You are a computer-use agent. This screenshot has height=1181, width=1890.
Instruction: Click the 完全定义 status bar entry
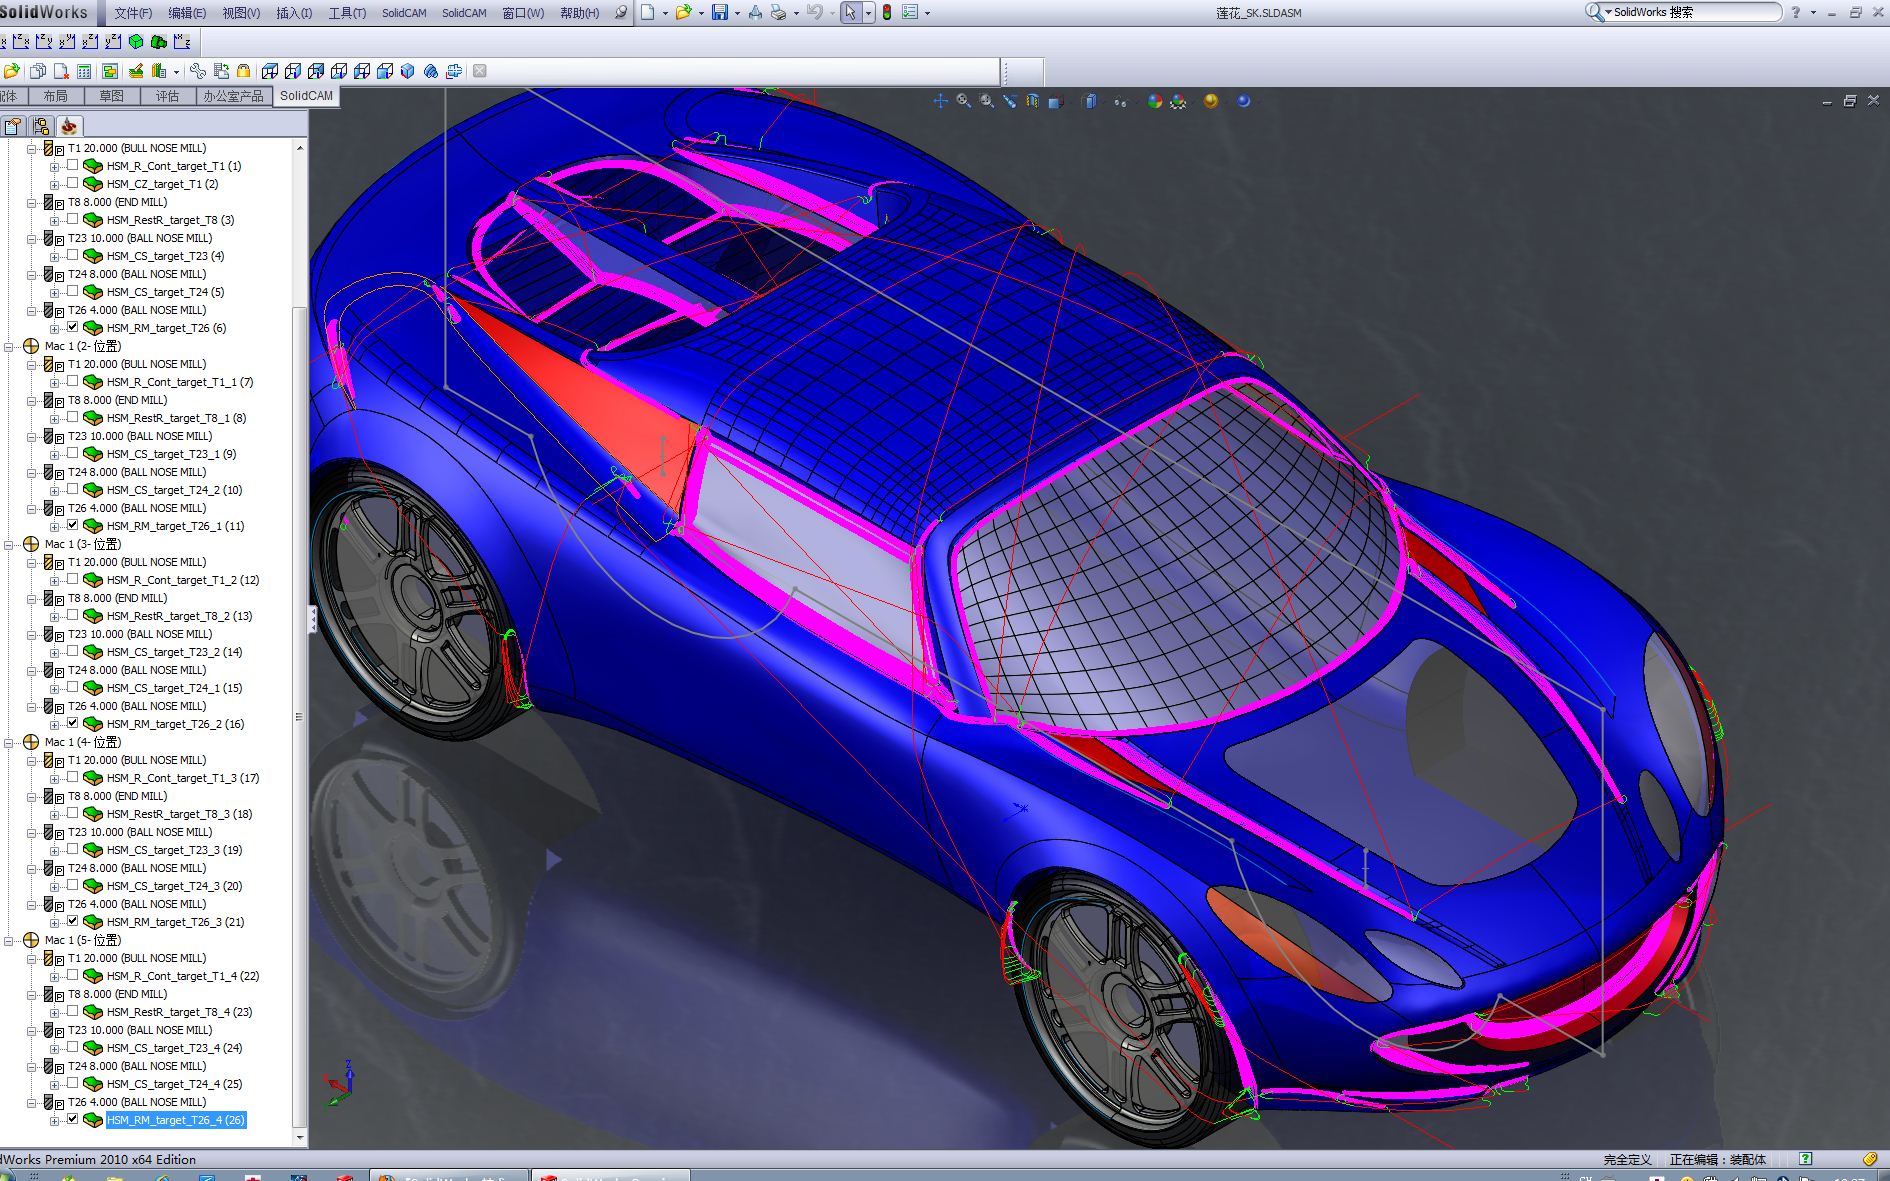[x=1627, y=1160]
